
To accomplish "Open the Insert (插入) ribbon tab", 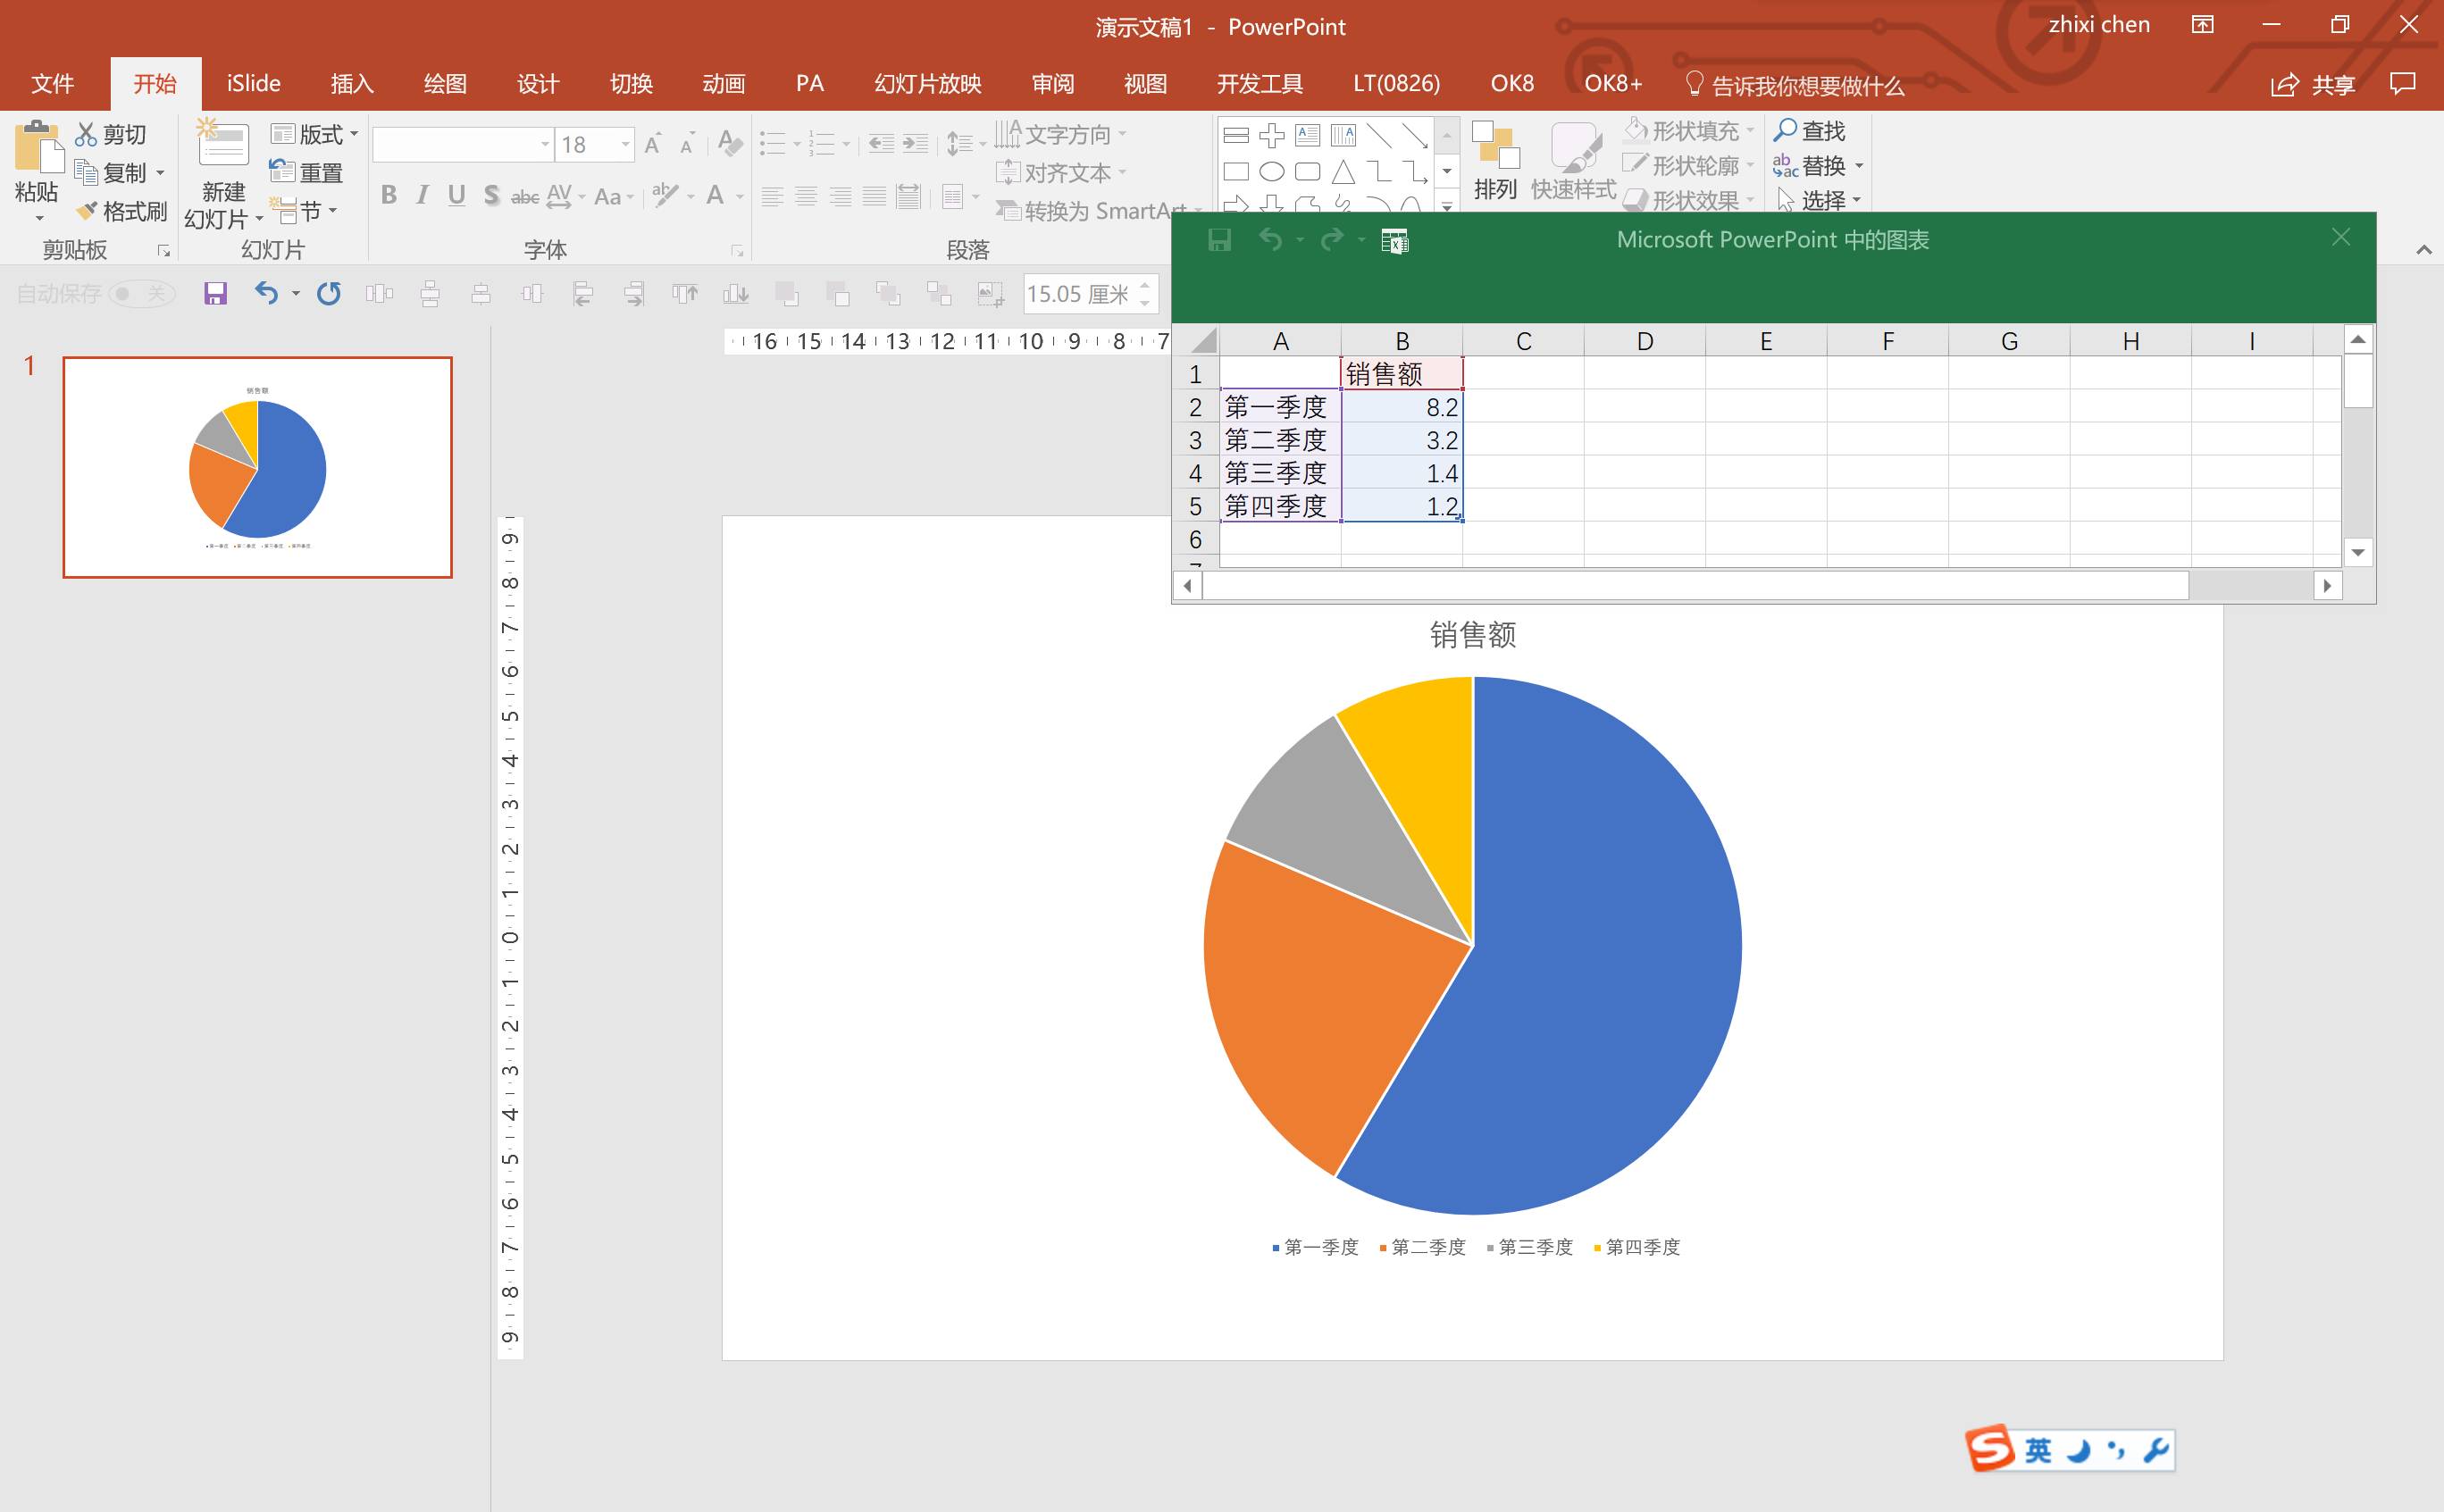I will coord(351,84).
